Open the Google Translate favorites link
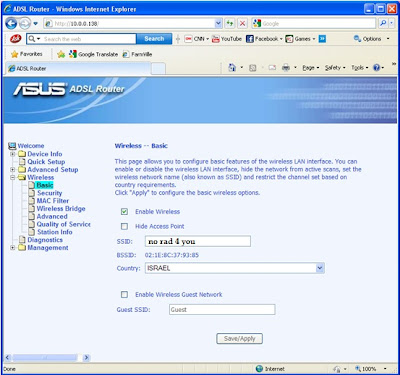Screen dimensions: 400x375 point(93,54)
